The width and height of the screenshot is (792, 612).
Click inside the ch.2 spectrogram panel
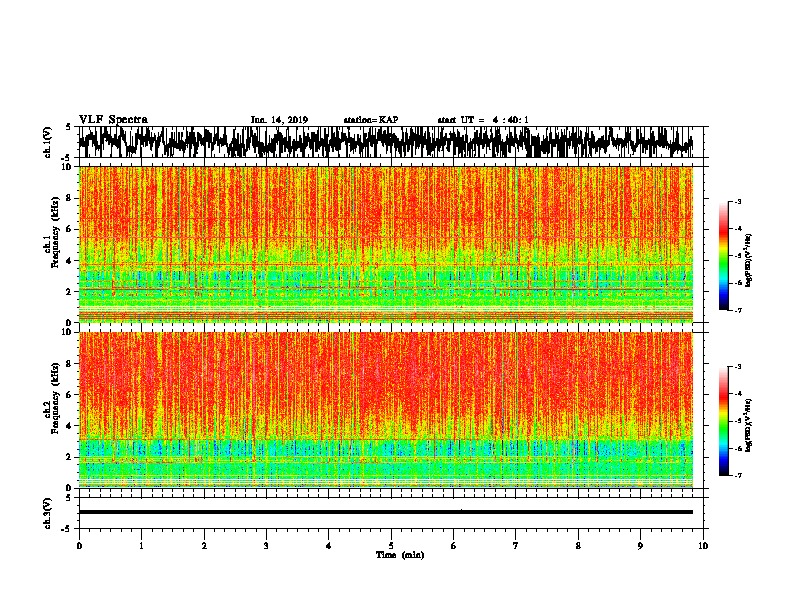pos(386,410)
